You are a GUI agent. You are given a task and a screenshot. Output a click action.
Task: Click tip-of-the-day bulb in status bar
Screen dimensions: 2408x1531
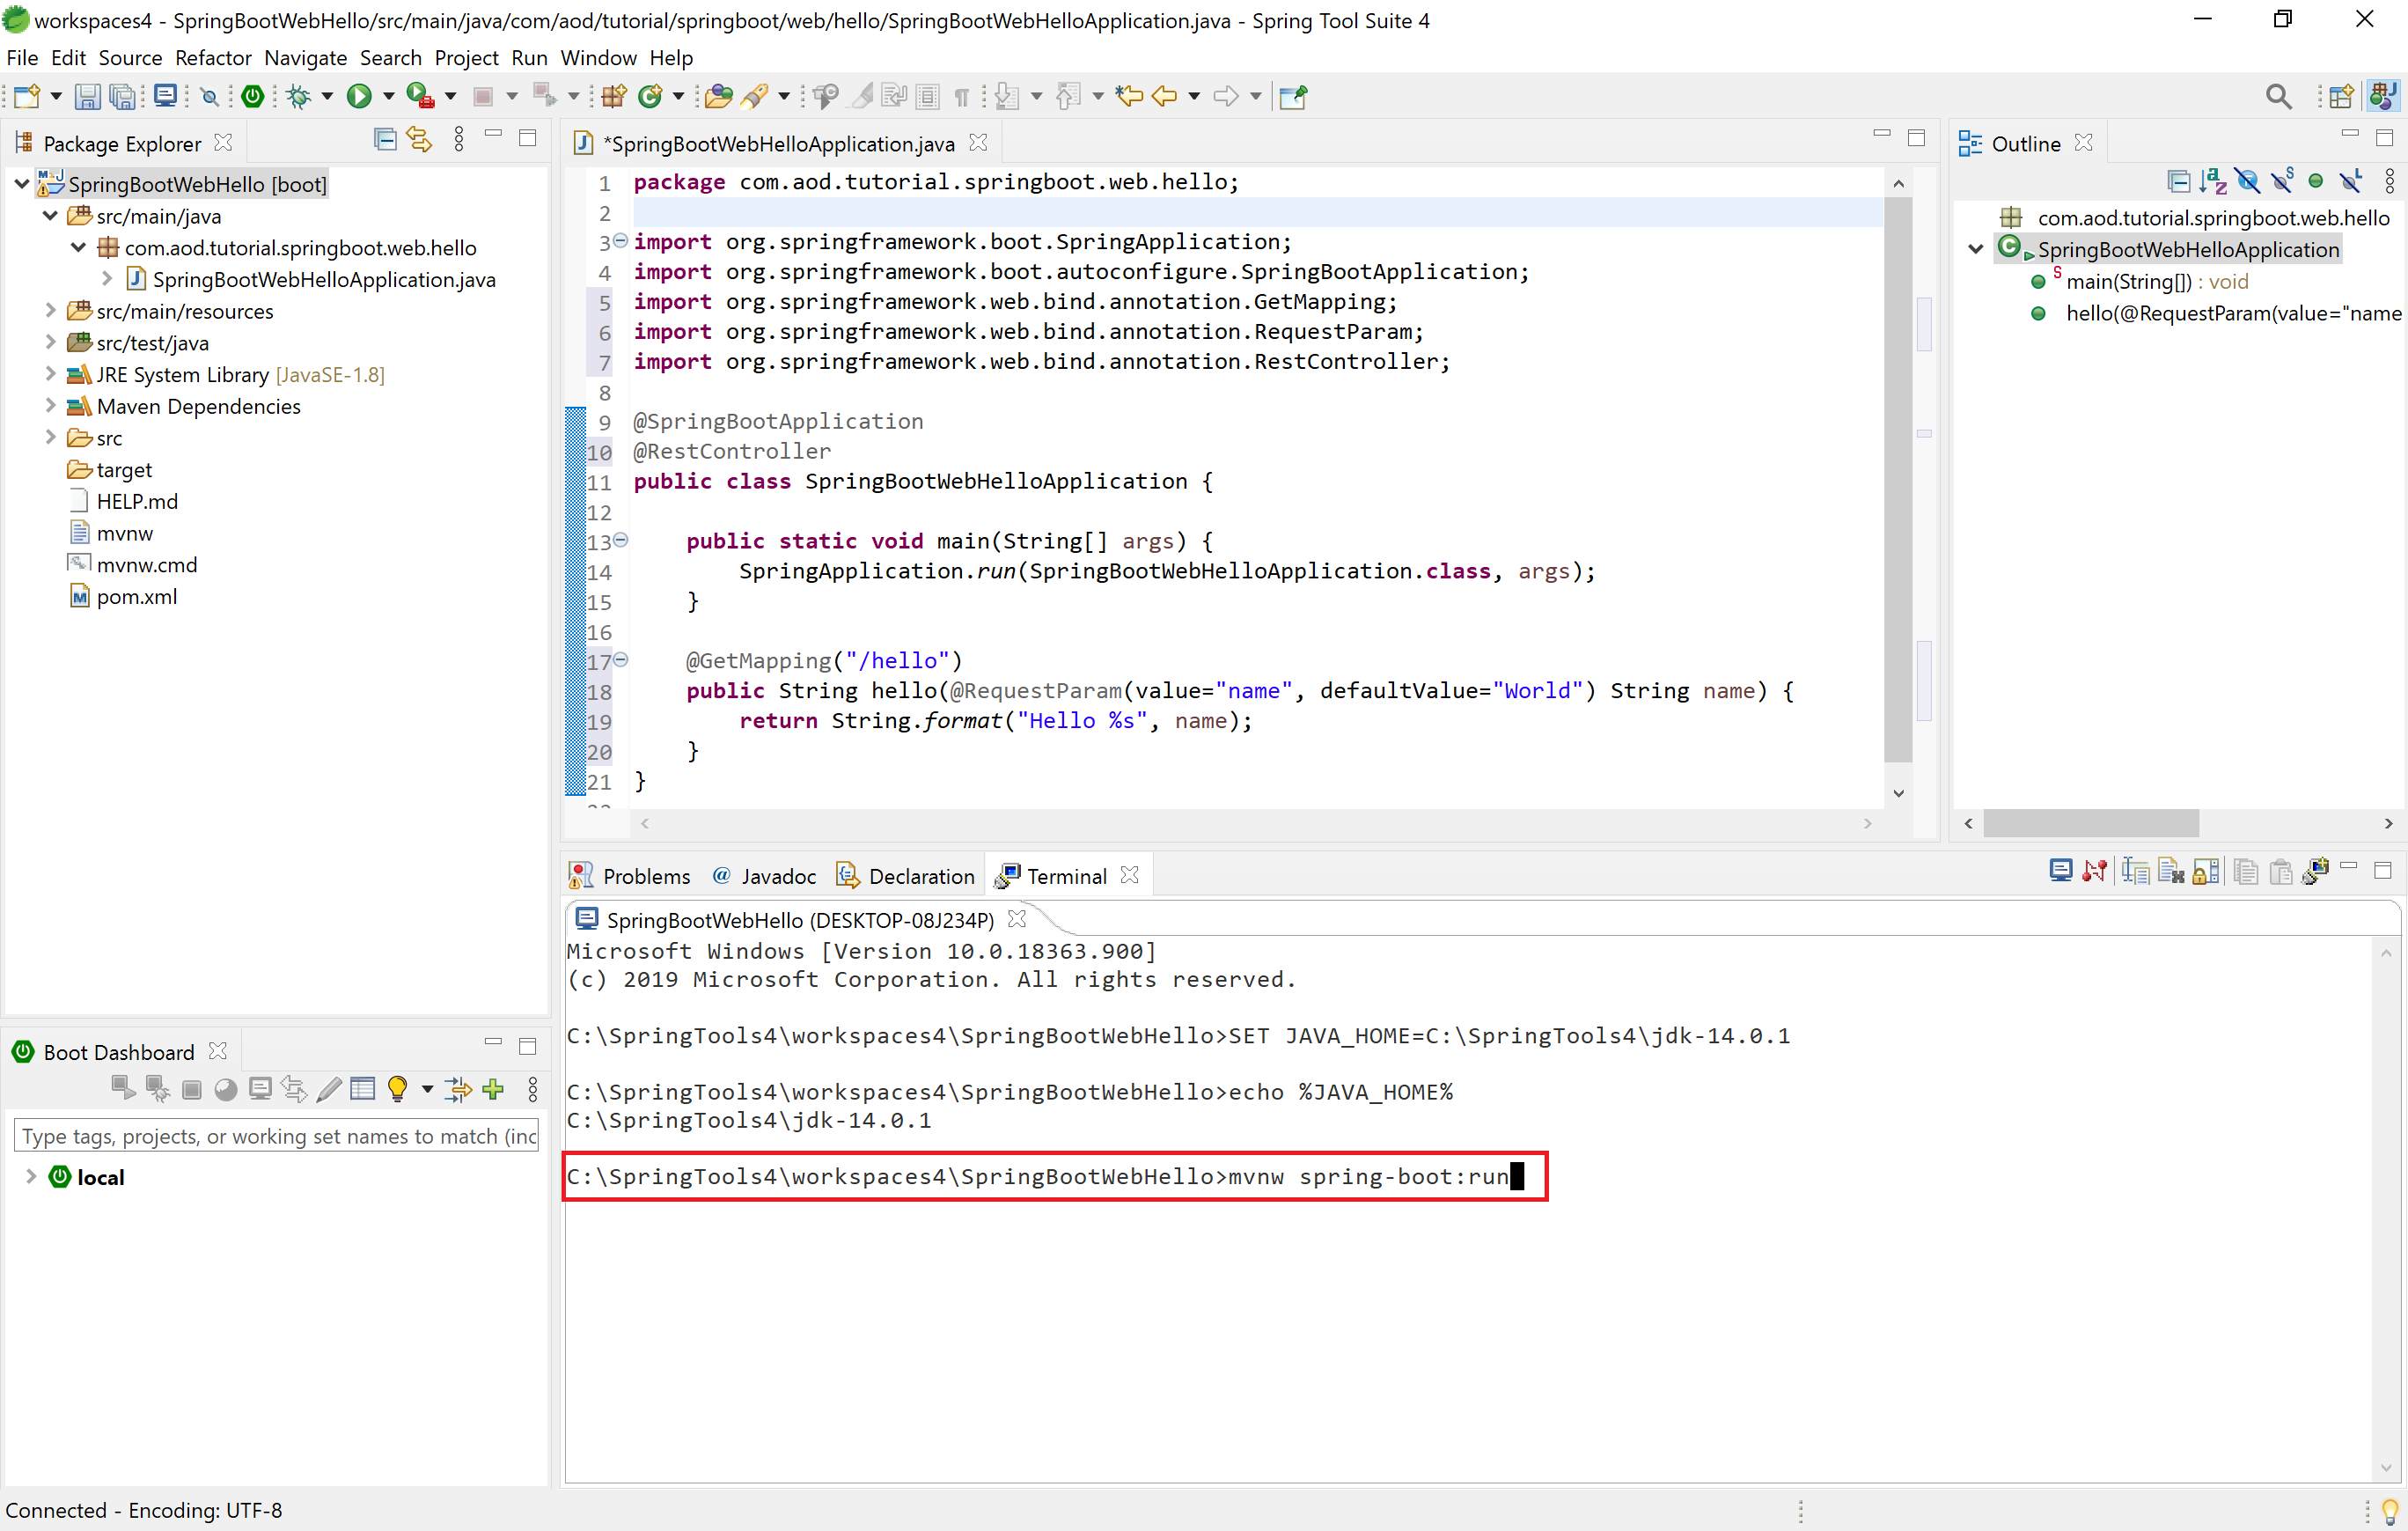click(x=2389, y=1510)
